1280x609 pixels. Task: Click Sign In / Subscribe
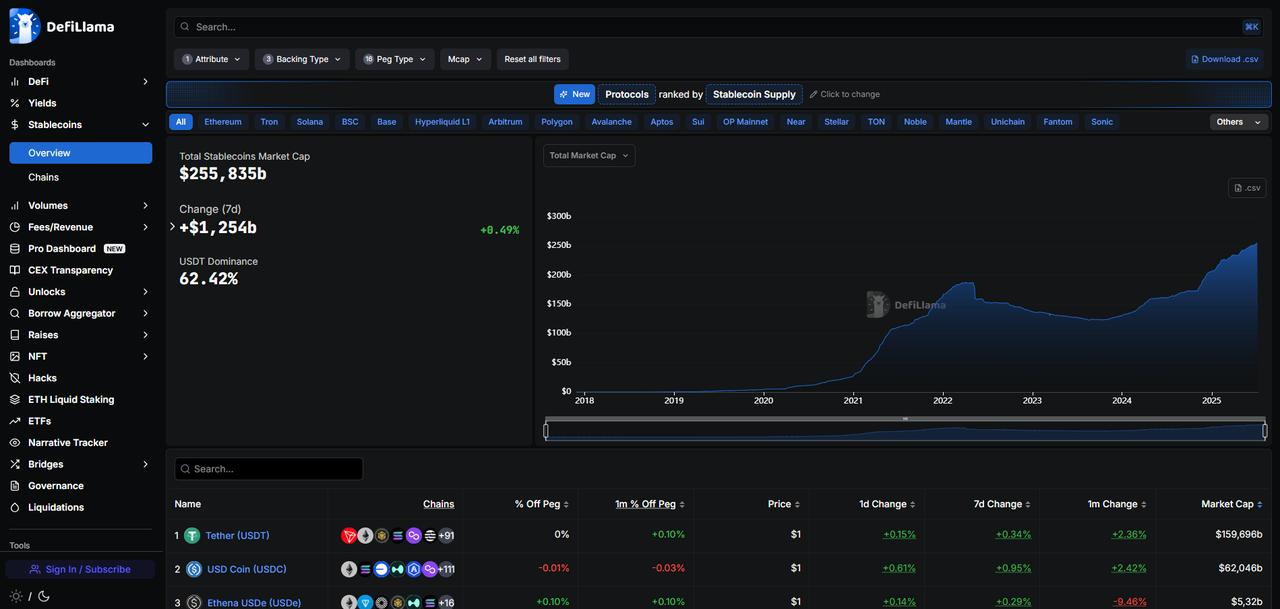click(80, 569)
